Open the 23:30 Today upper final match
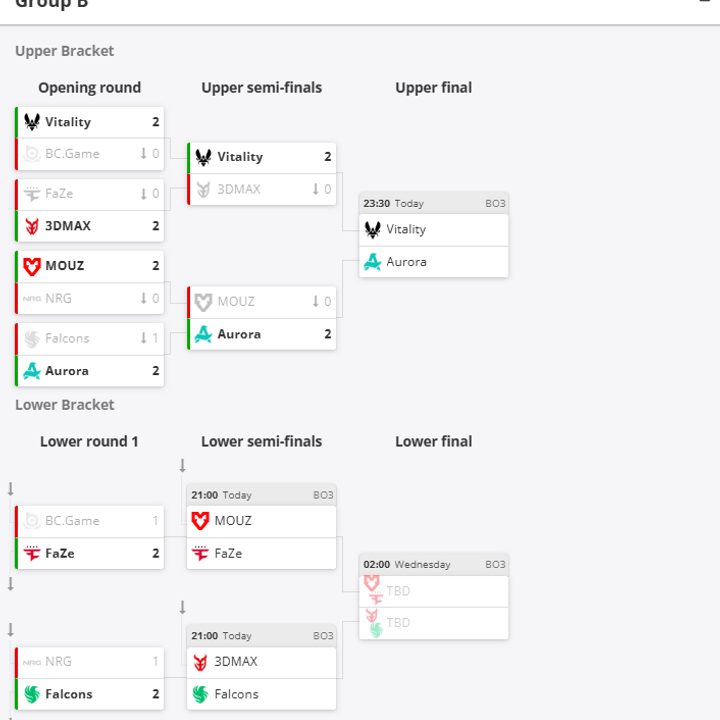The width and height of the screenshot is (720, 720). coord(434,203)
